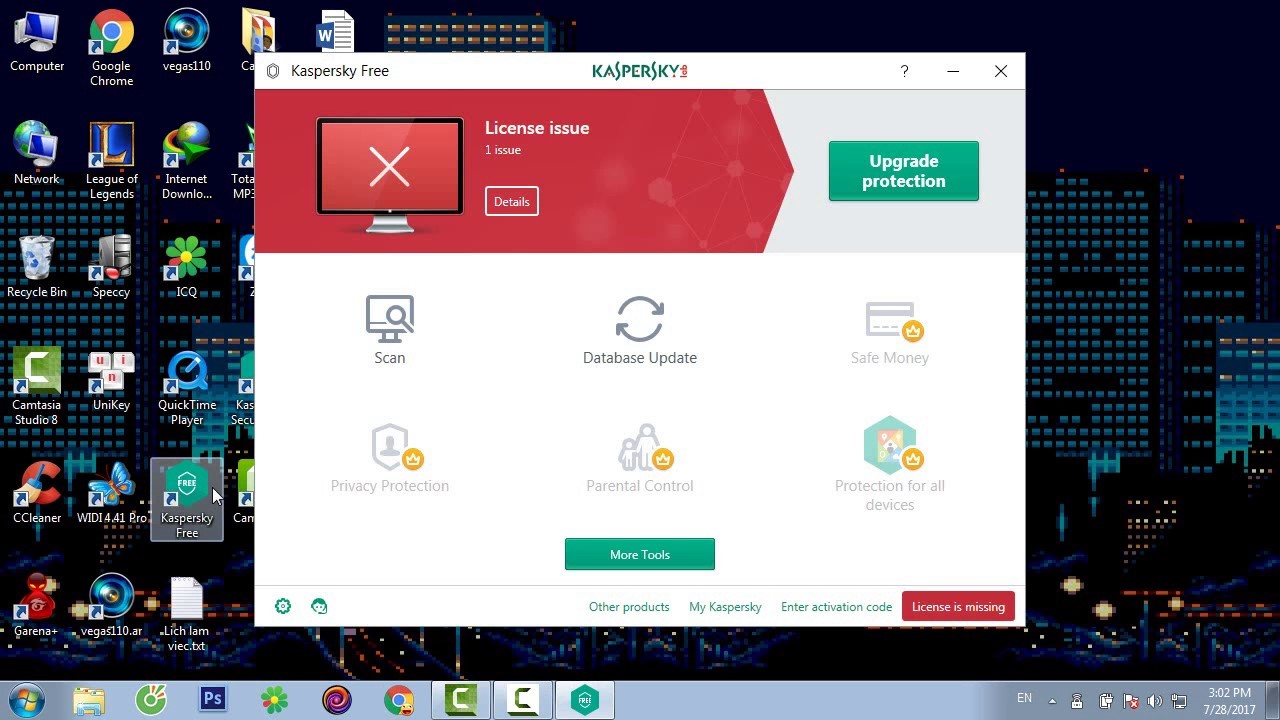Close the Kaspersky Free window
This screenshot has height=720, width=1280.
click(1001, 71)
